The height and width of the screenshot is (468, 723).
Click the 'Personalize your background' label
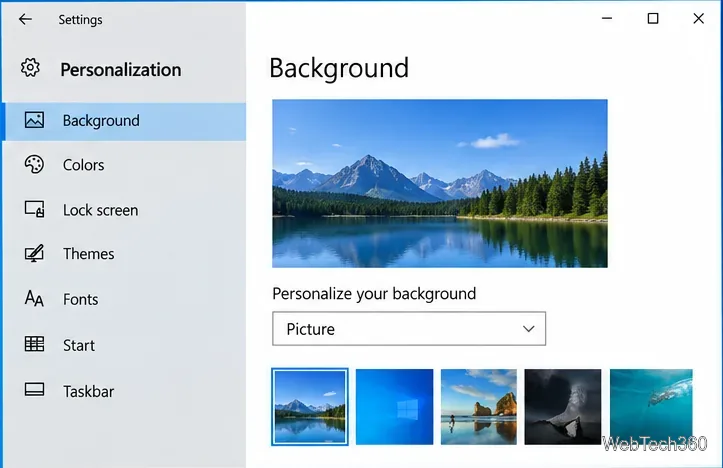click(374, 294)
